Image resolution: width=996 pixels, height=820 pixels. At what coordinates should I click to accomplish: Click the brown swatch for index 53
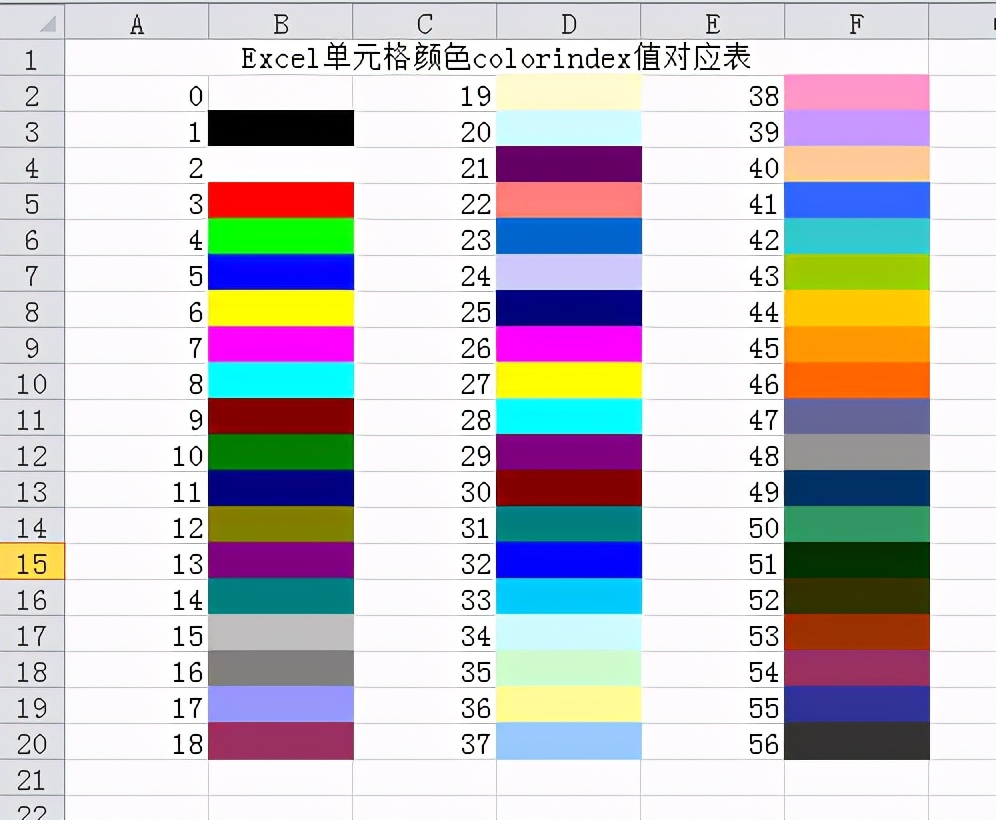857,633
